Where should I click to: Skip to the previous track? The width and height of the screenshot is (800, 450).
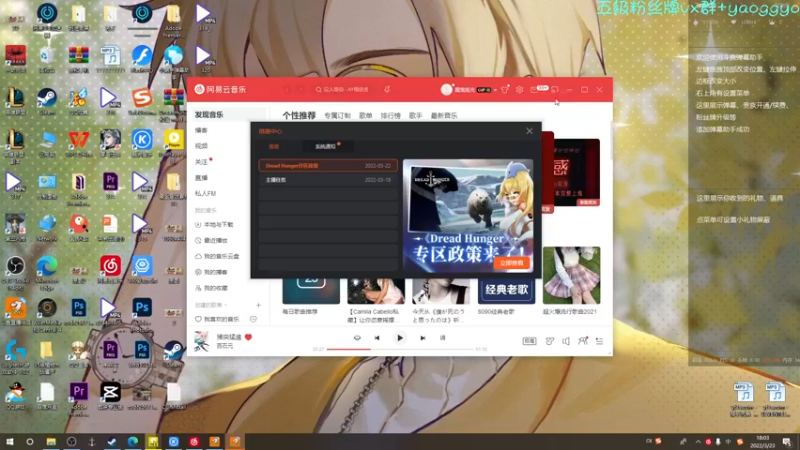coord(377,338)
